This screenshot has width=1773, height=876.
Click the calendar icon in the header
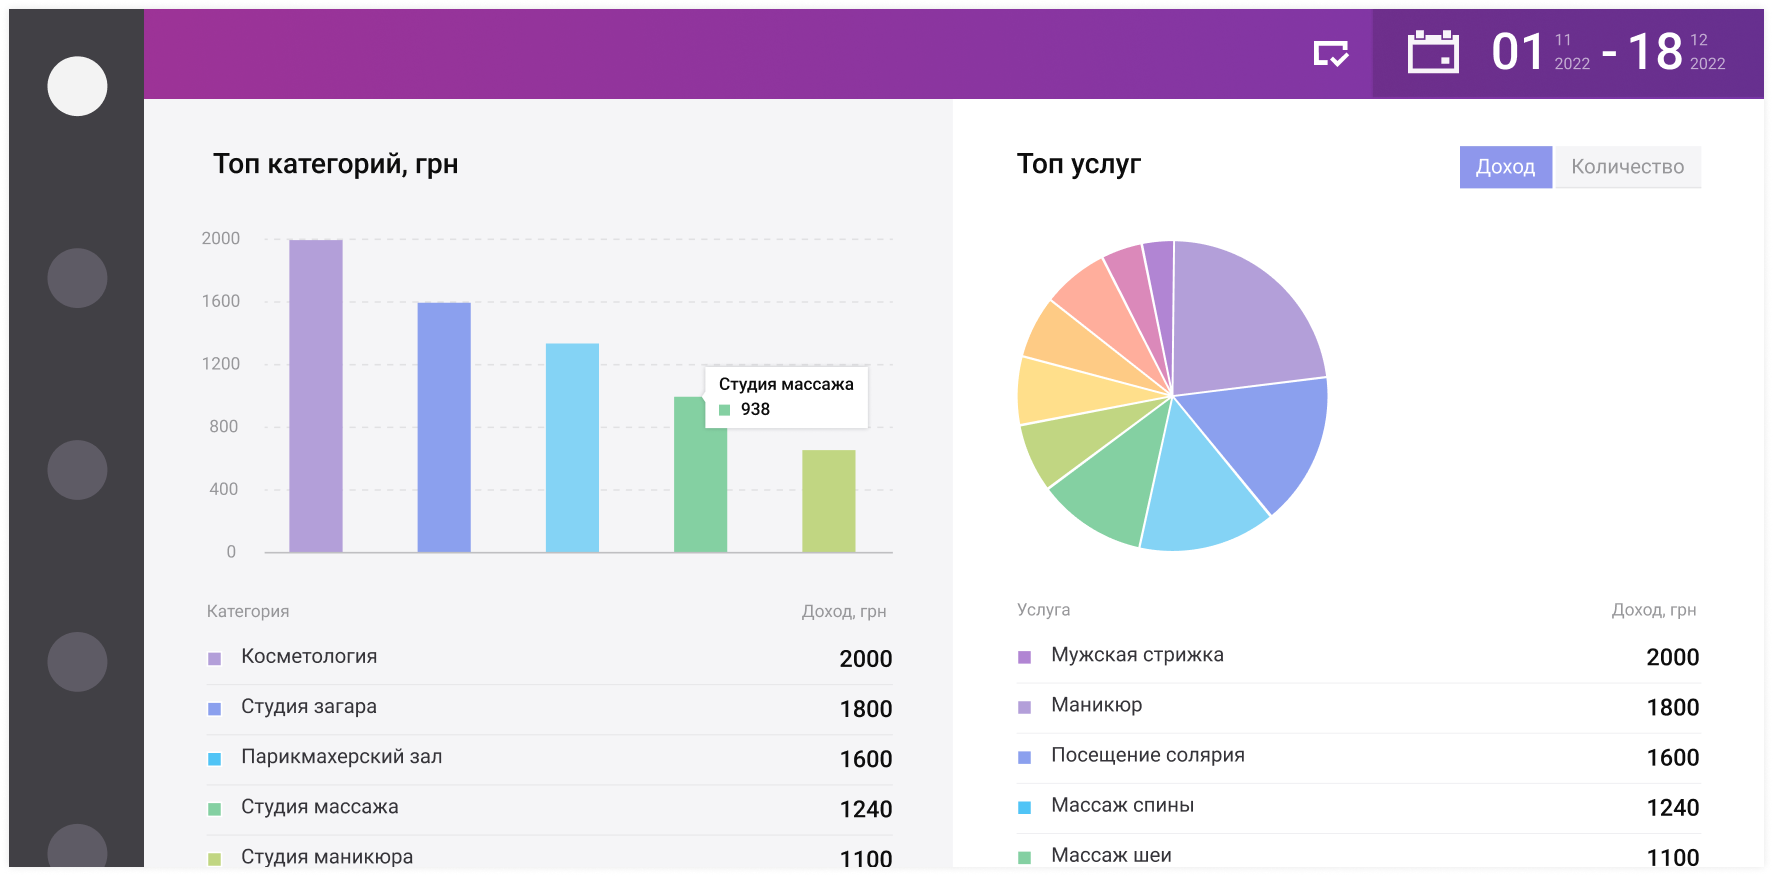tap(1432, 52)
